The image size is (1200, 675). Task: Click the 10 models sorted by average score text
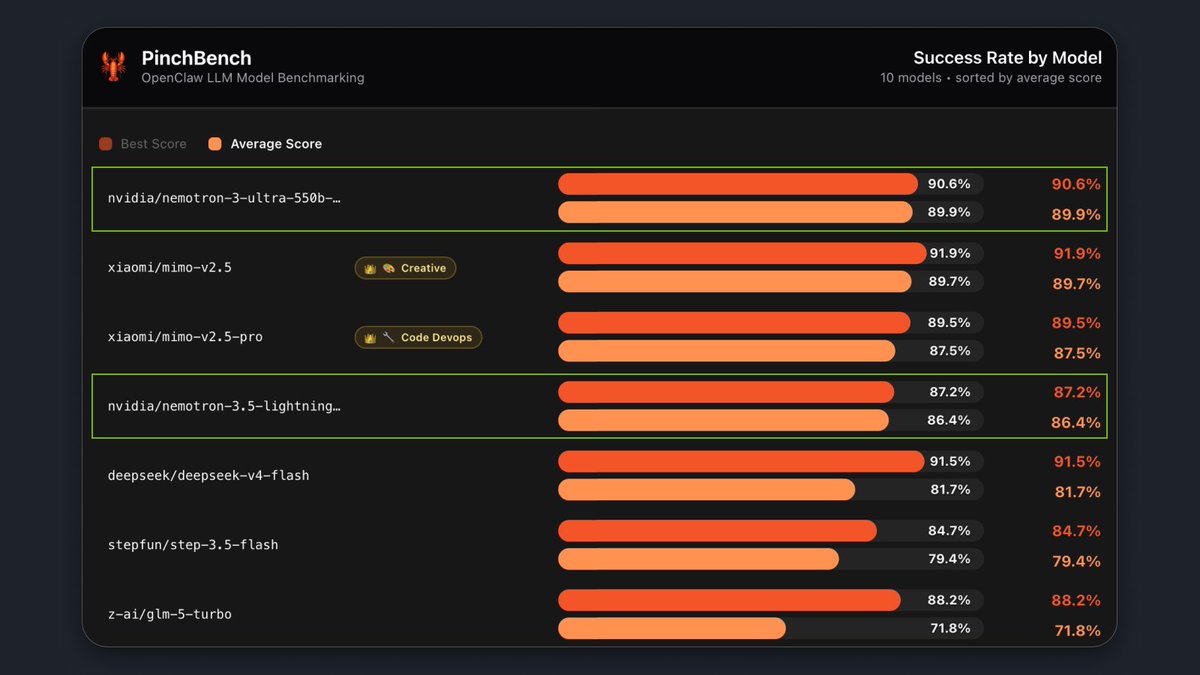click(x=991, y=78)
